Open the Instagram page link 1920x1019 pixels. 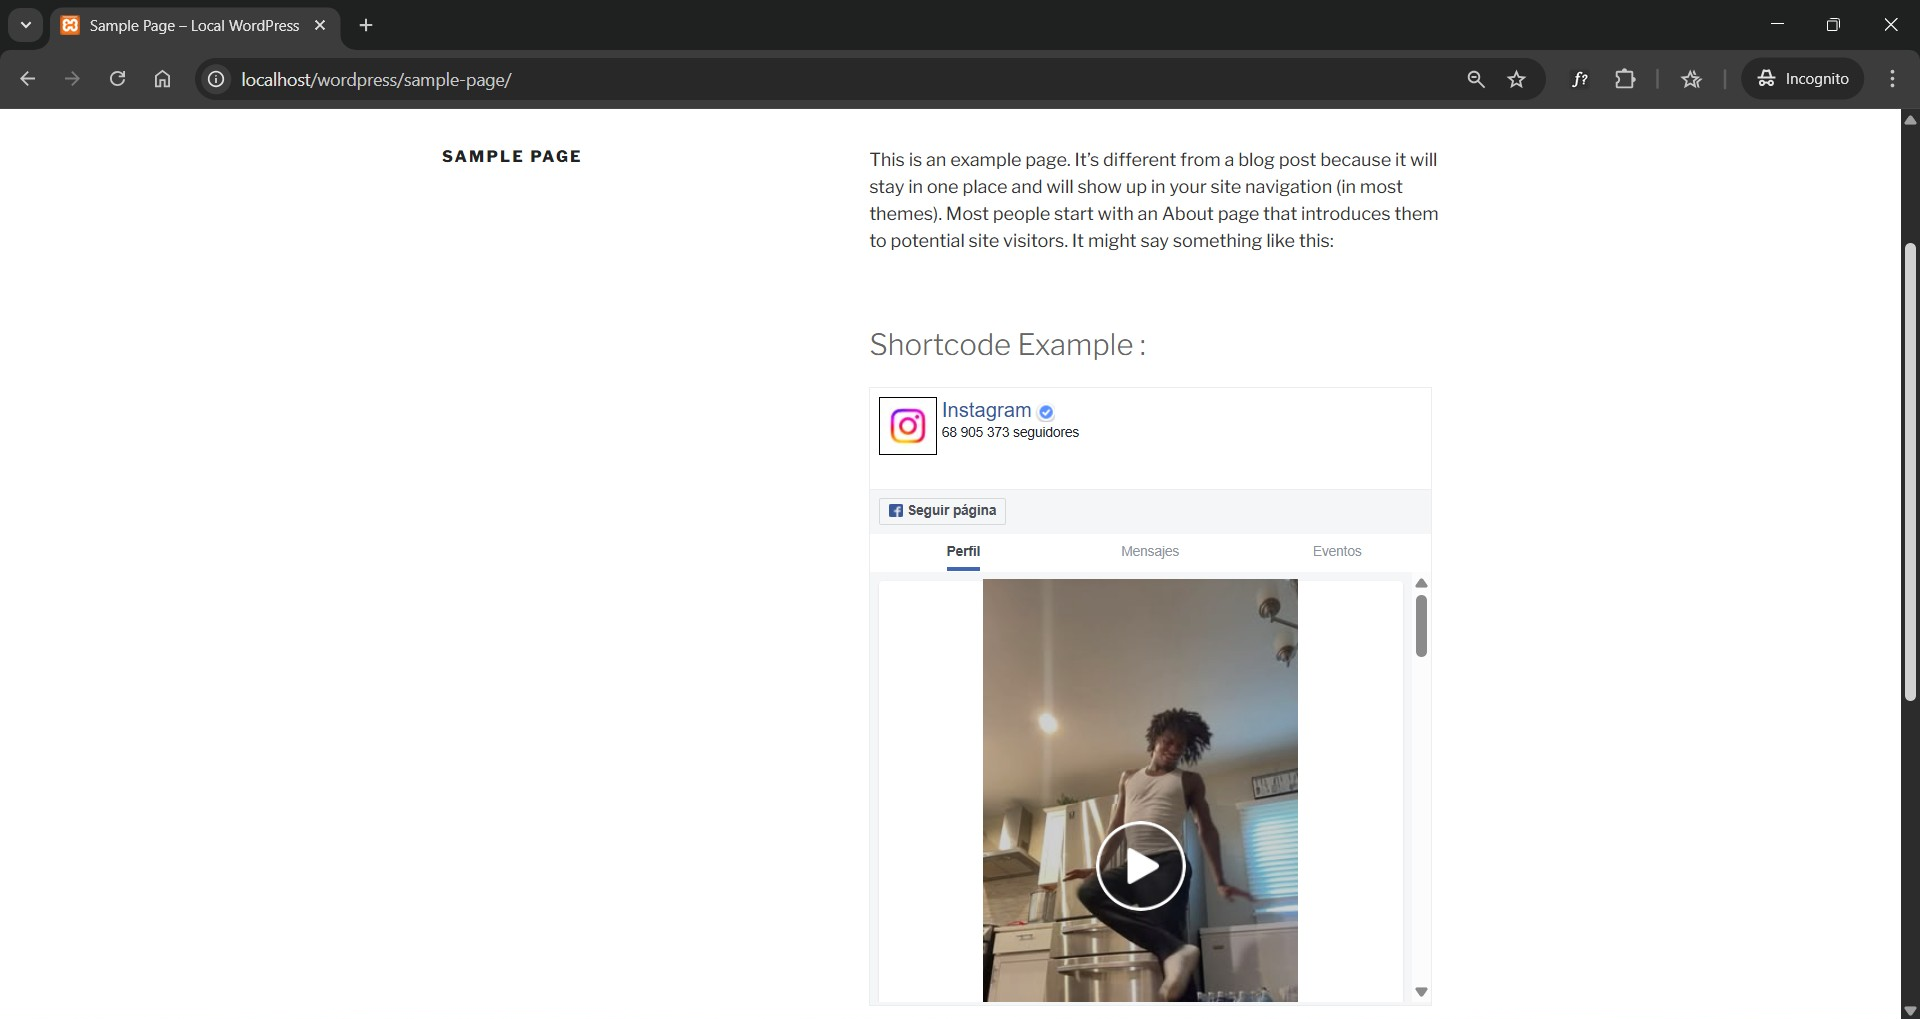click(986, 410)
